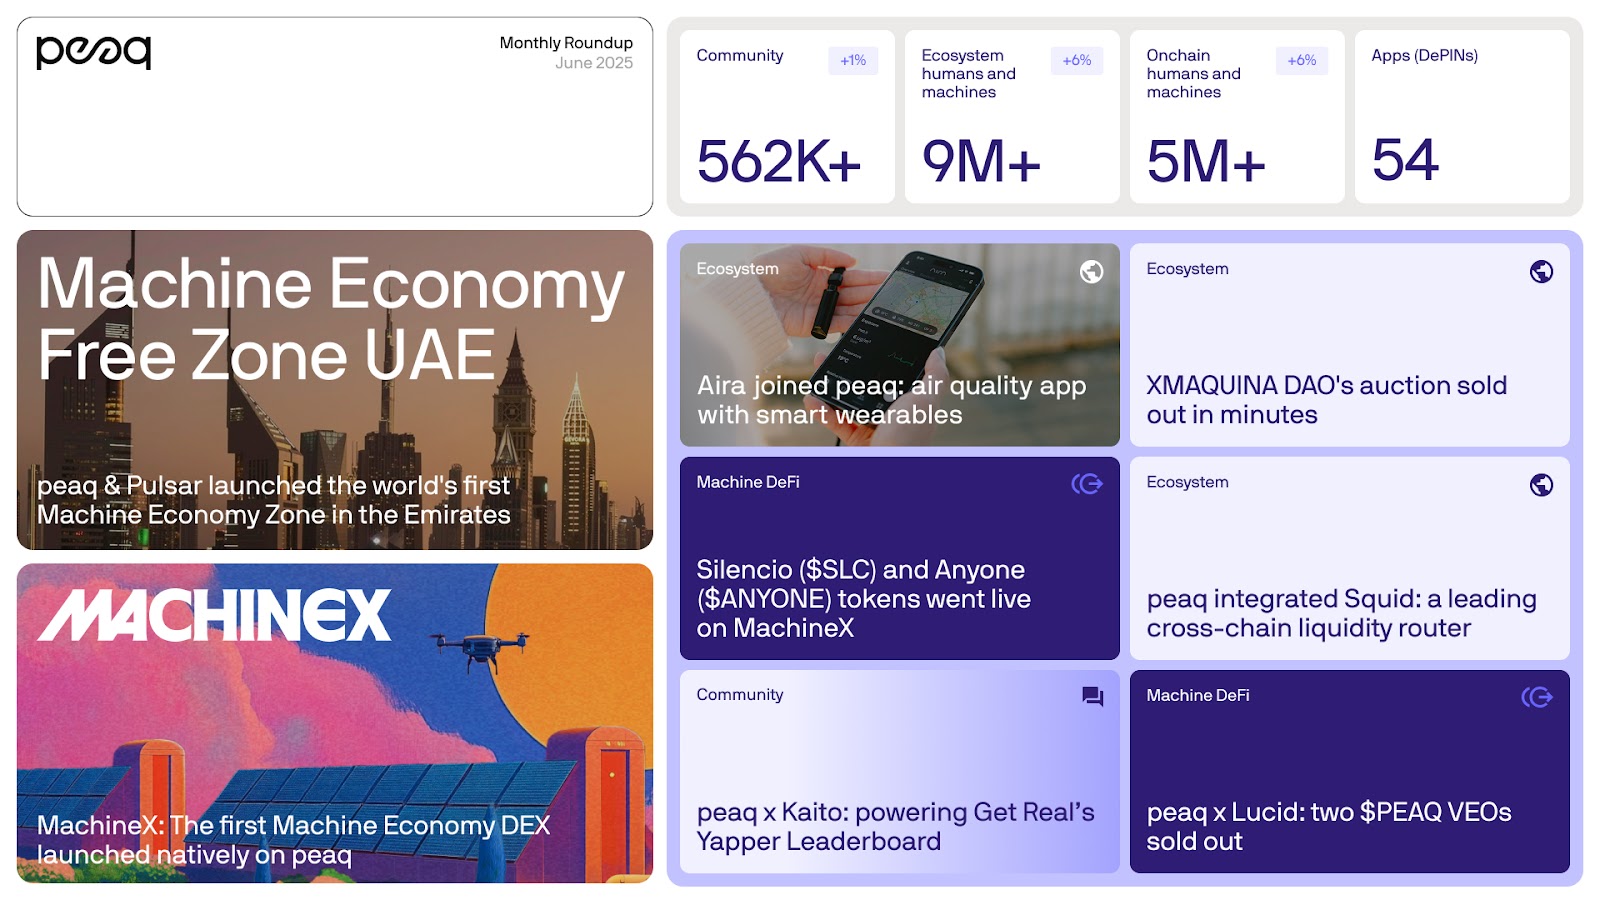Click Ecosystem humans and machines label
Viewport: 1600px width, 900px height.
[x=968, y=73]
